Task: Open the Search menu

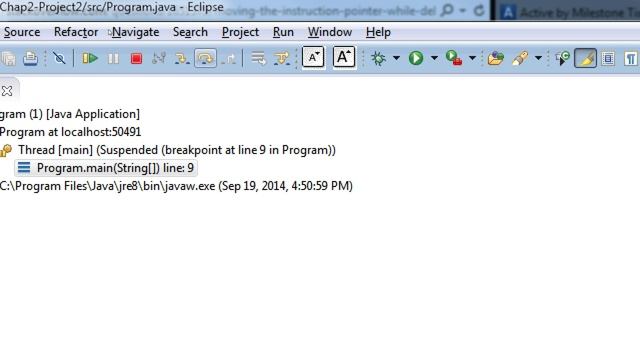Action: click(190, 32)
